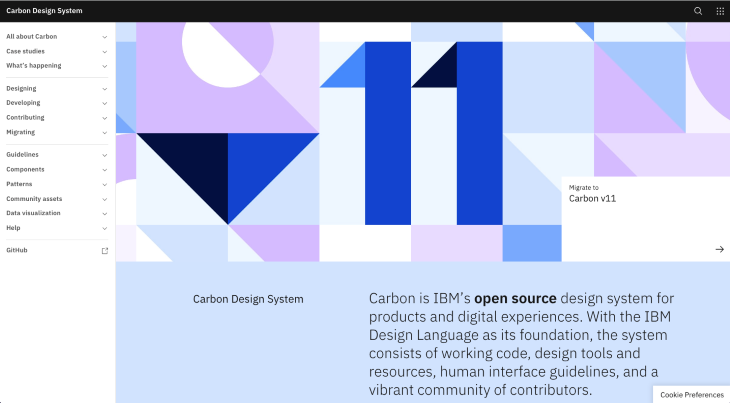Expand the Data visualization chevron
Image resolution: width=730 pixels, height=403 pixels.
(105, 214)
